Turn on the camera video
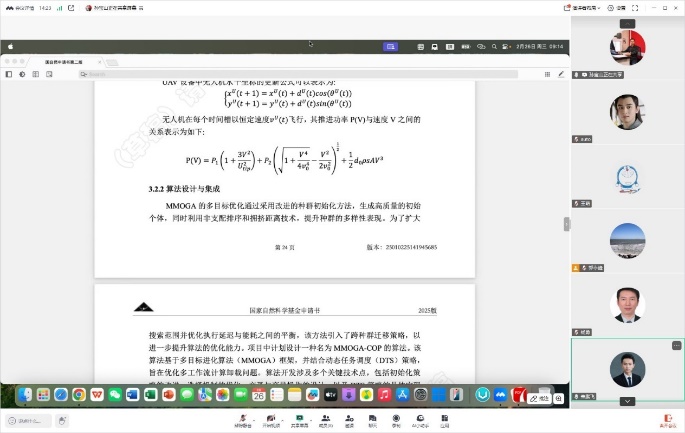This screenshot has height=433, width=685. (x=270, y=418)
